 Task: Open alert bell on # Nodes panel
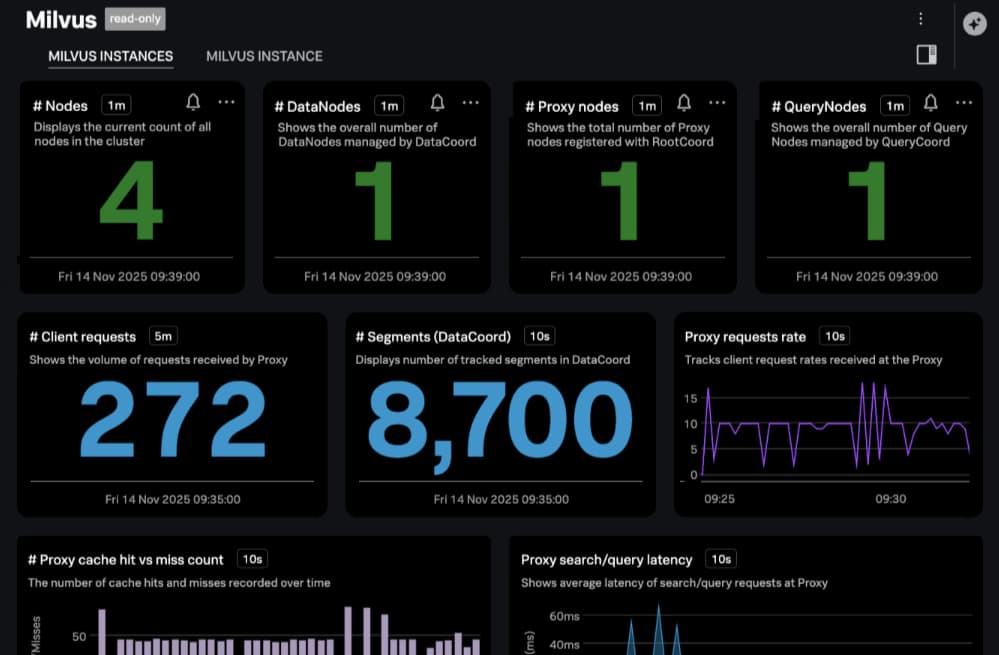click(193, 102)
